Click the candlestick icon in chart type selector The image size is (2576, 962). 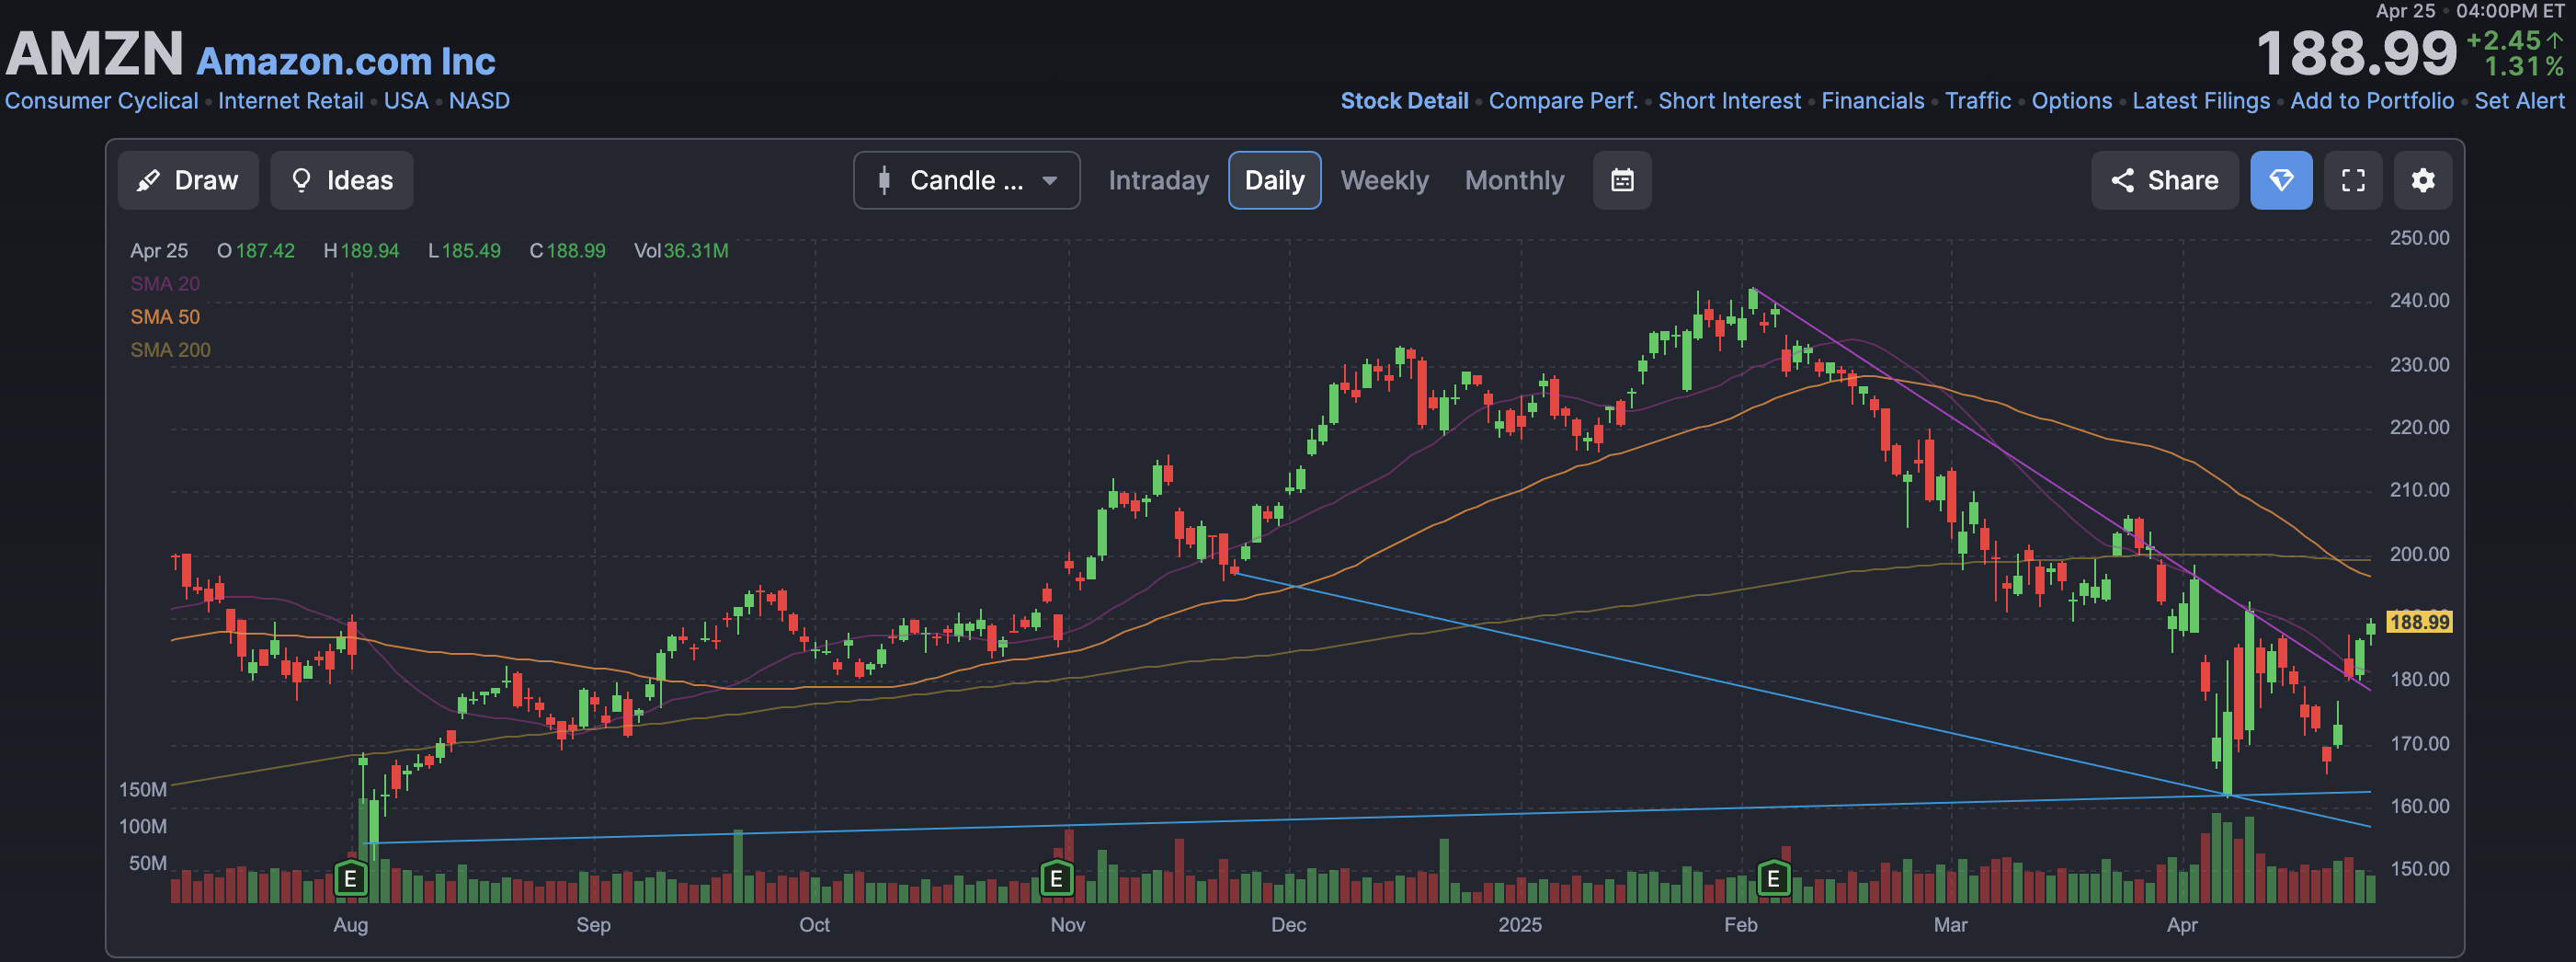point(884,180)
